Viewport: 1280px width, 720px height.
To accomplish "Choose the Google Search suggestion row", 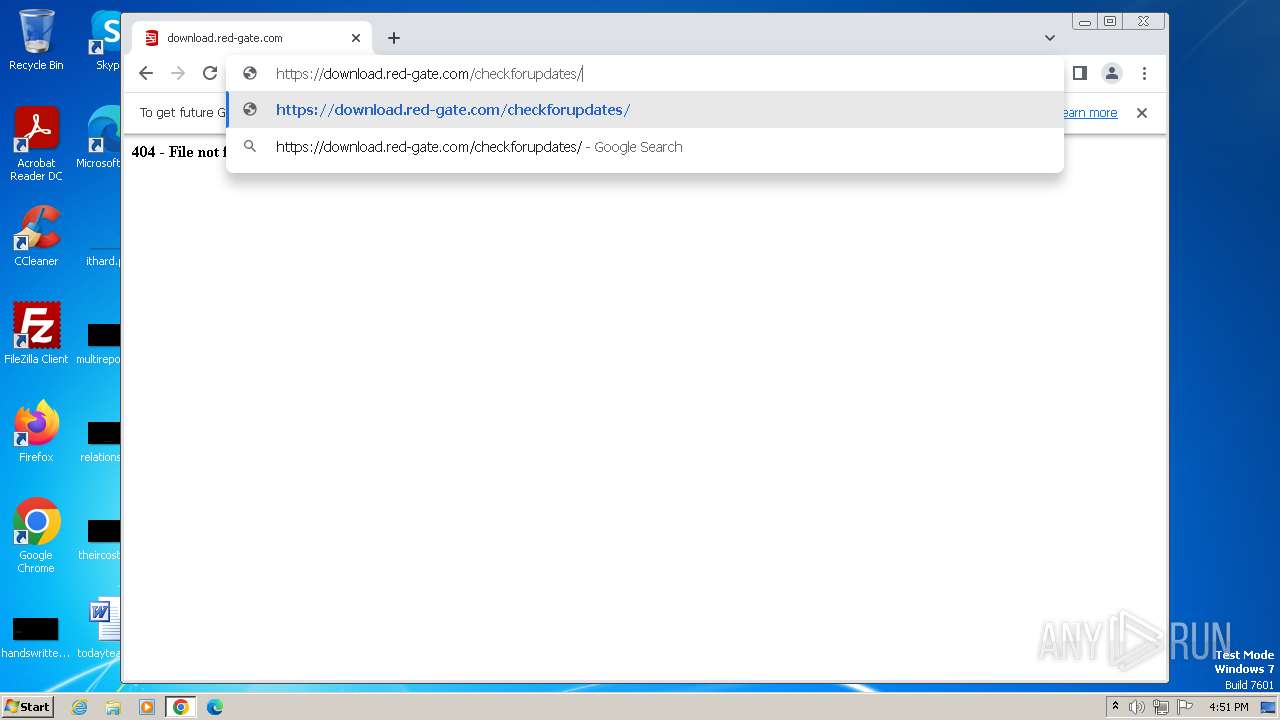I will [645, 147].
